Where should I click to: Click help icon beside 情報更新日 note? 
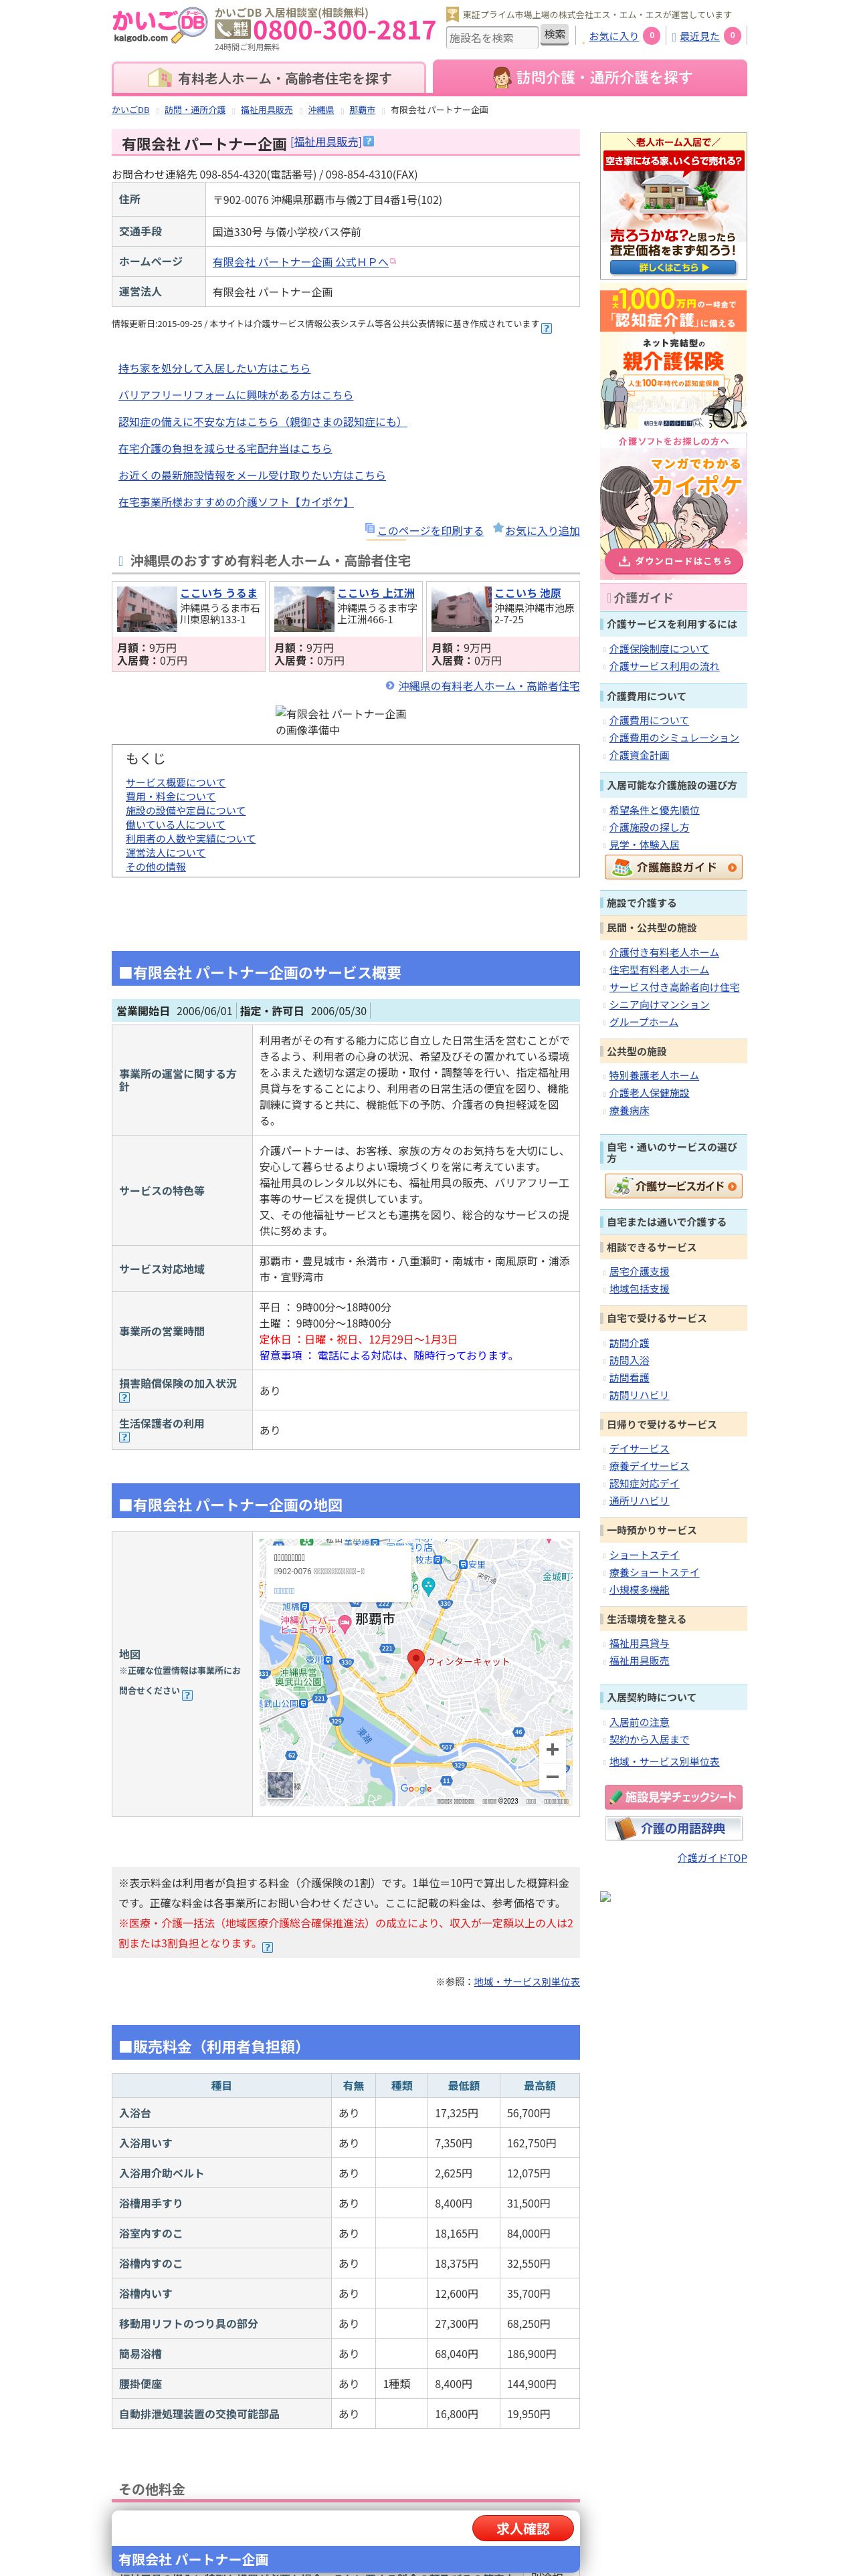pos(546,328)
